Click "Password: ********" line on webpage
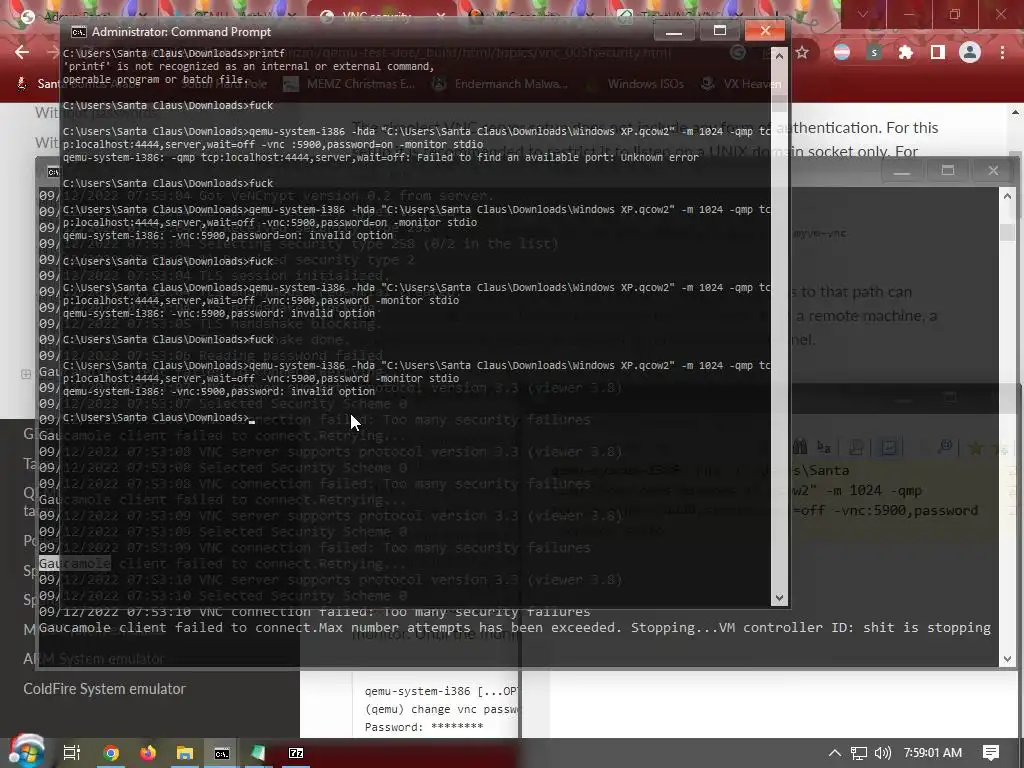The image size is (1024, 768). point(424,727)
